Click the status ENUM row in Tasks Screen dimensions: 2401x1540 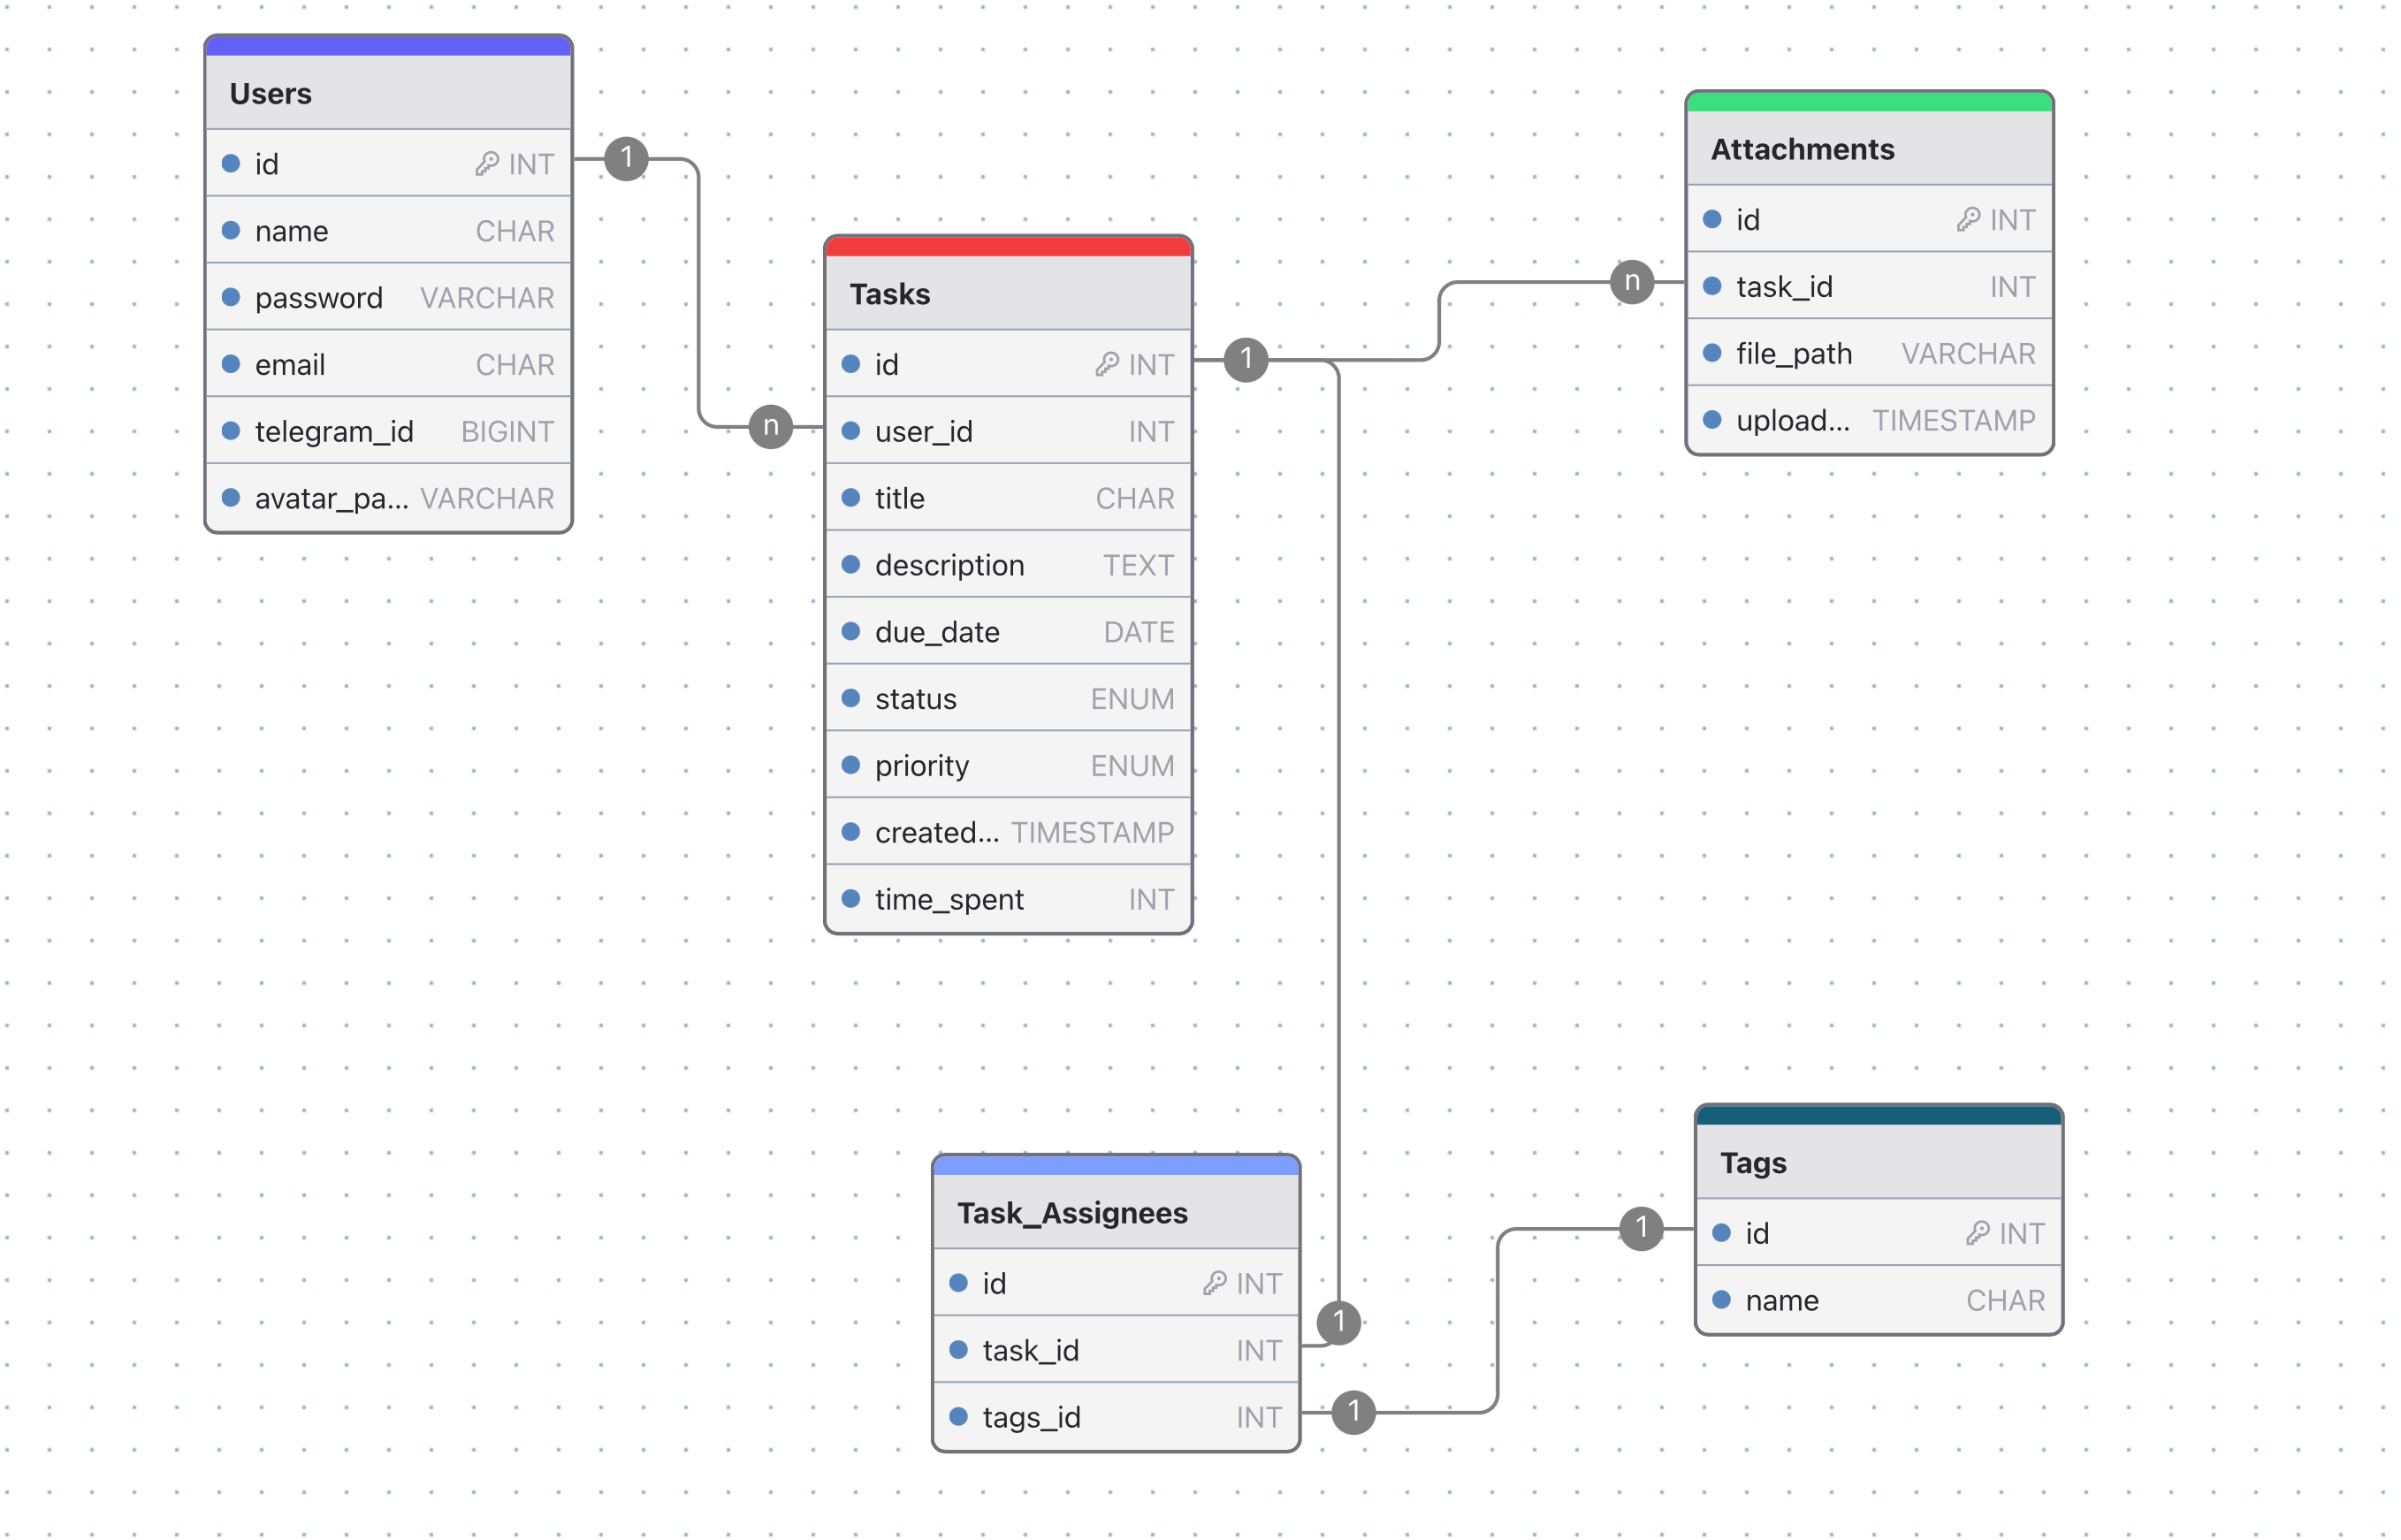[1007, 698]
